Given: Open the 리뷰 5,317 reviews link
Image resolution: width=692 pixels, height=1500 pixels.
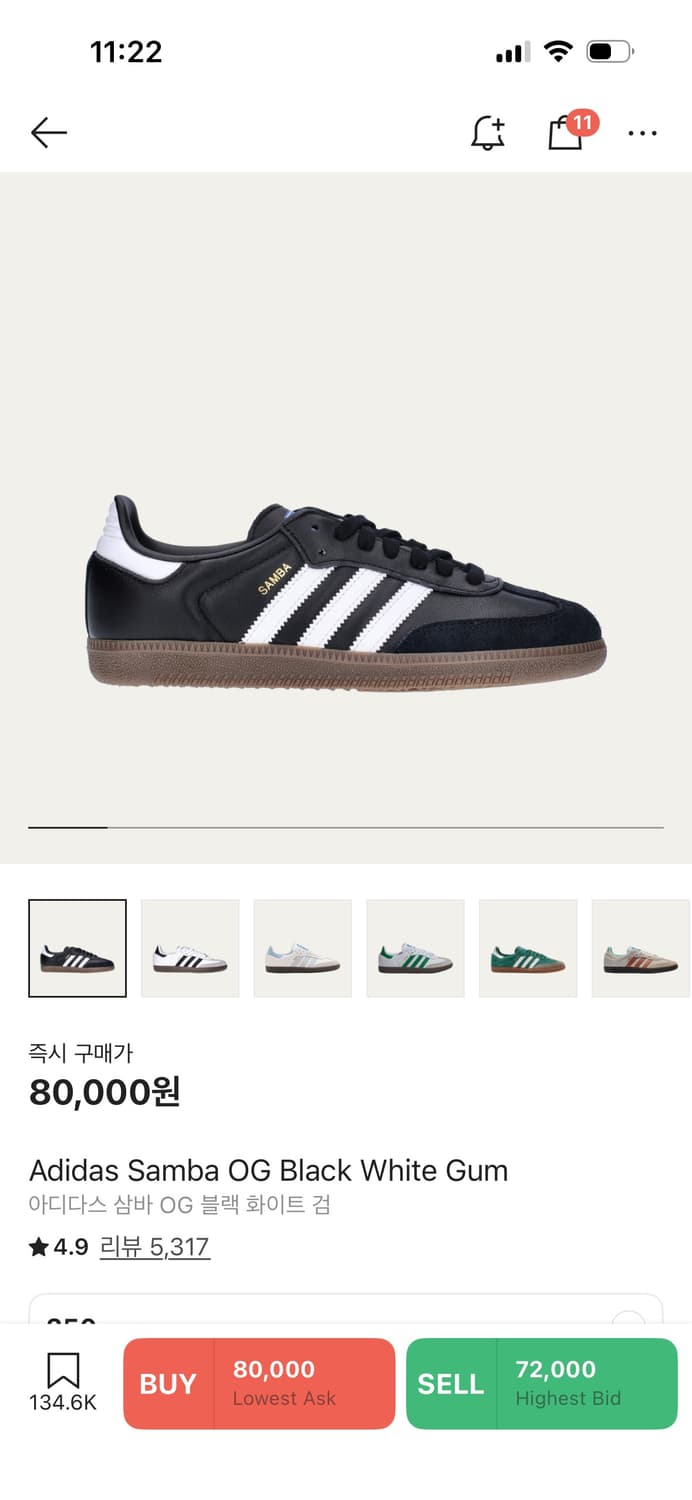Looking at the screenshot, I should click(155, 1247).
